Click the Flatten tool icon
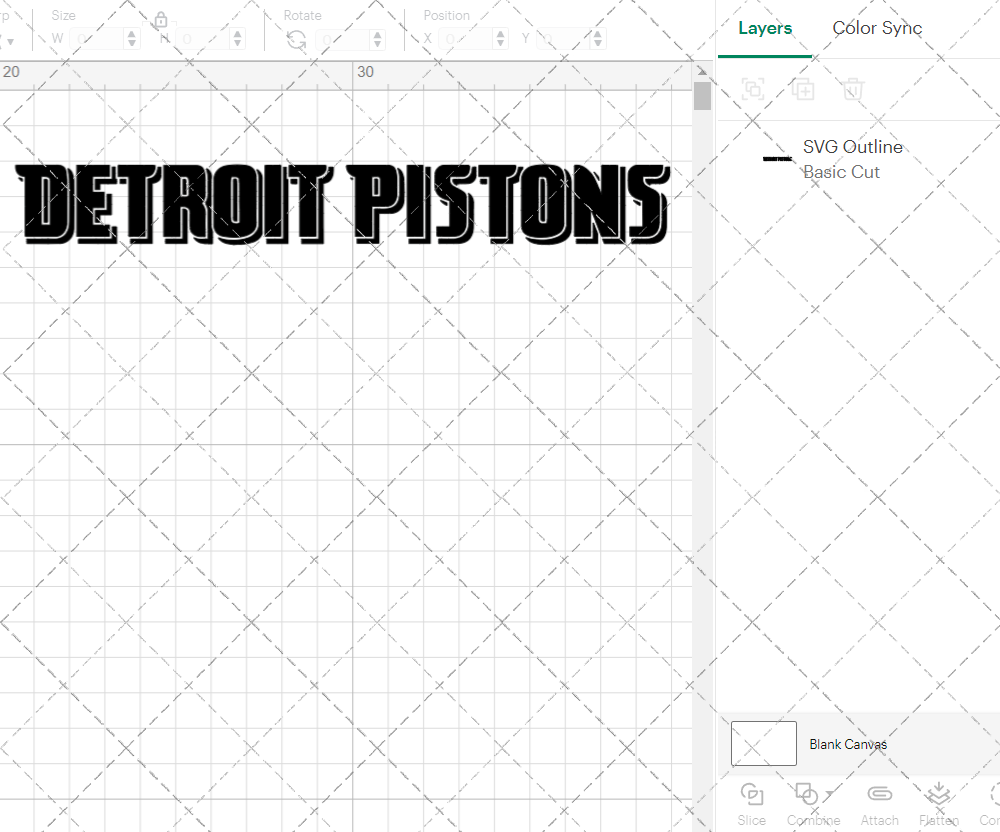 click(x=938, y=795)
